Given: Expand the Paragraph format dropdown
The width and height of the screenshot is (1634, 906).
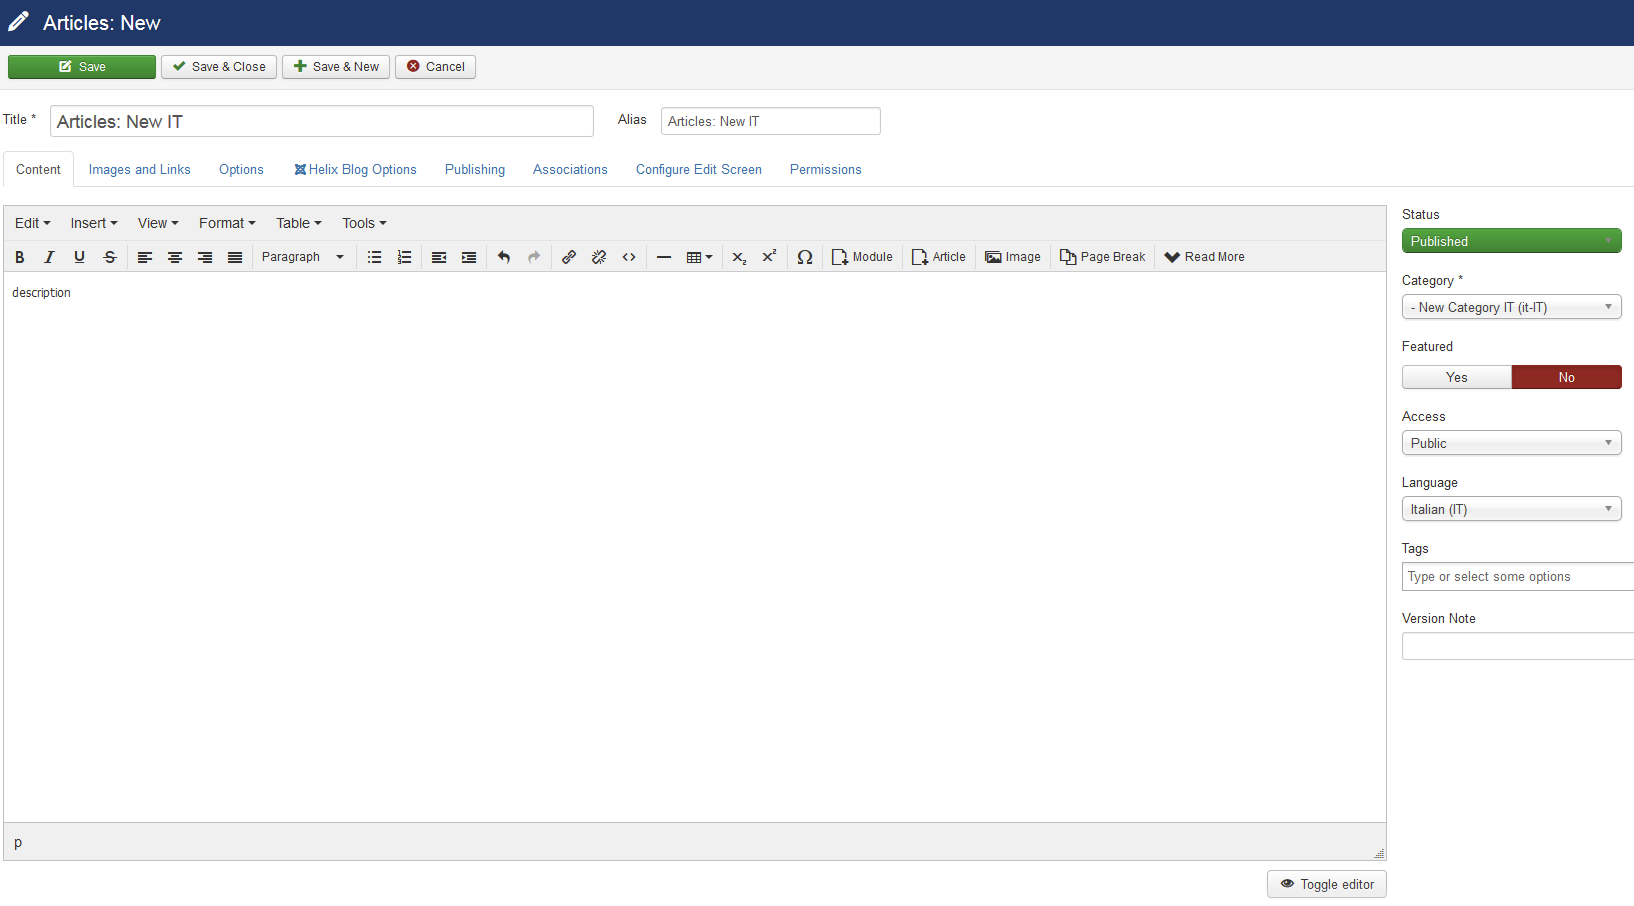Looking at the screenshot, I should [x=302, y=257].
